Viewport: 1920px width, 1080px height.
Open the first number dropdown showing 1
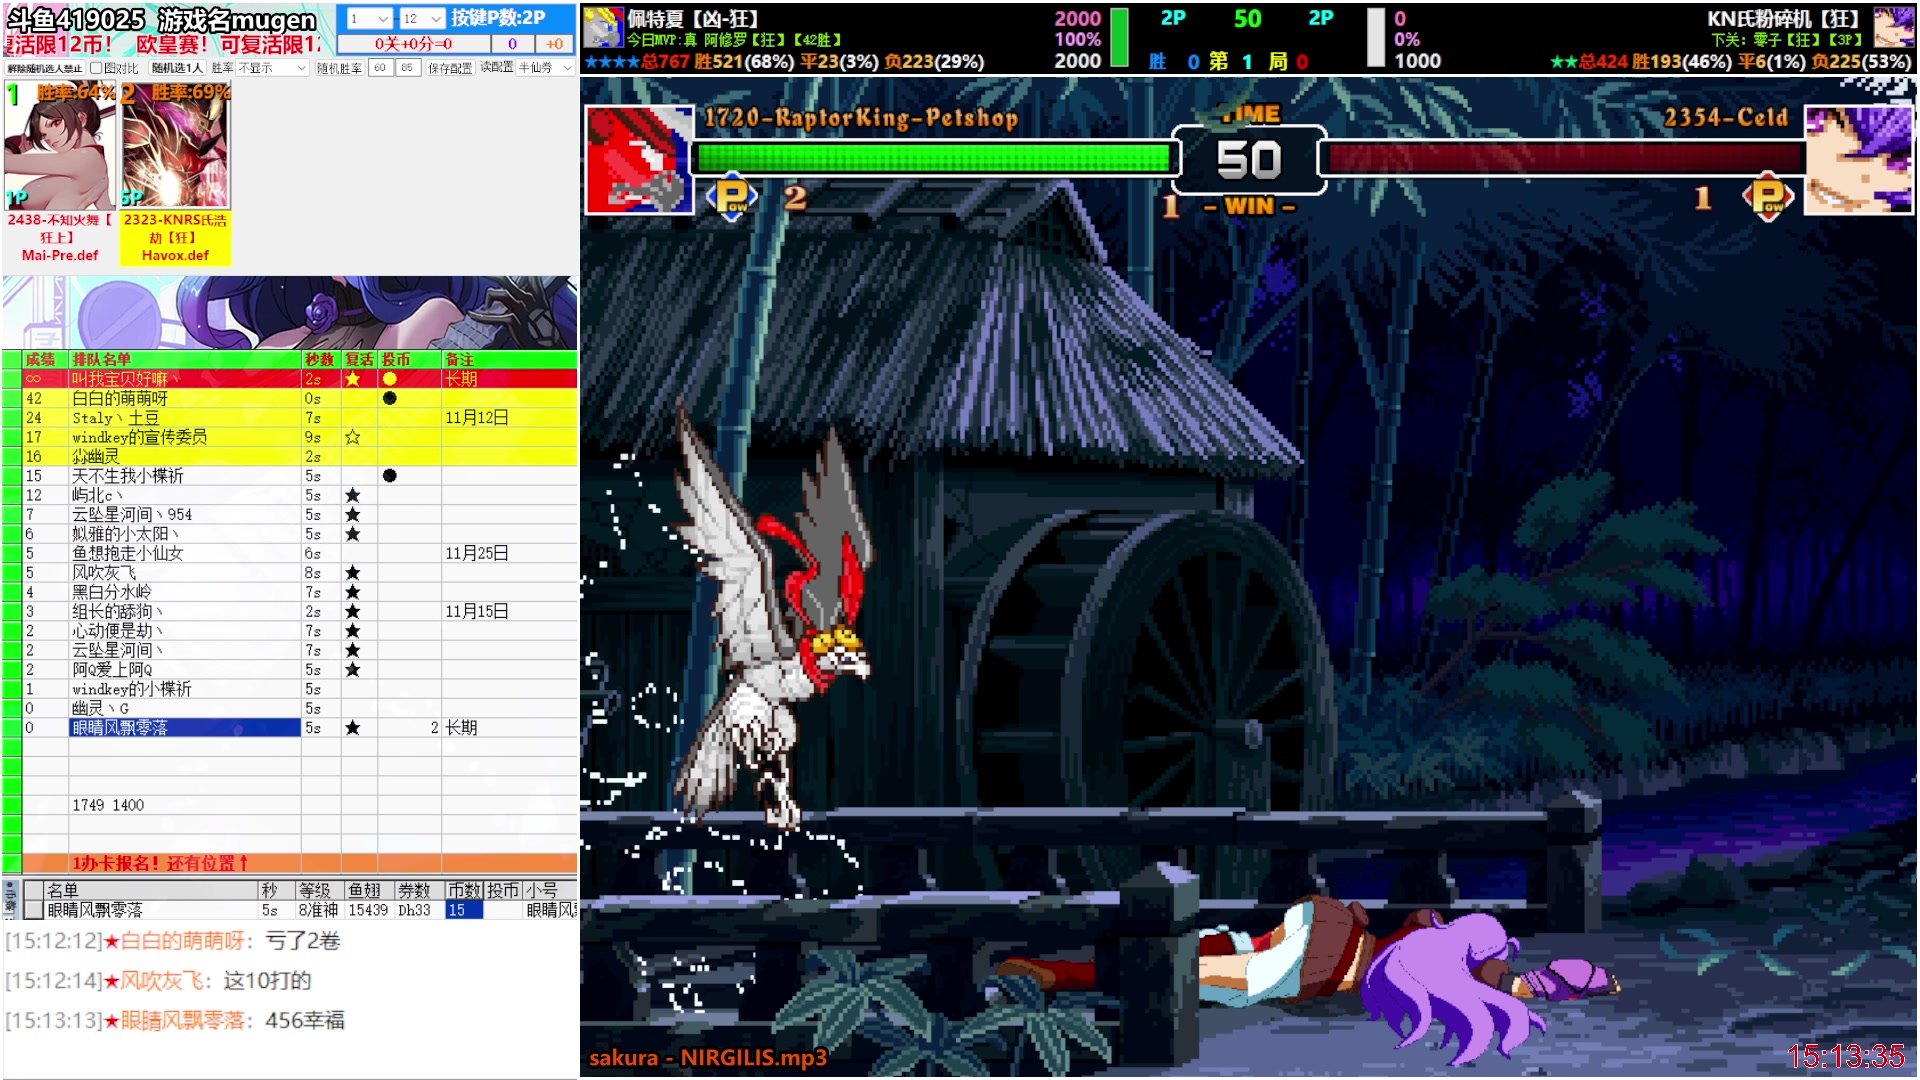coord(368,19)
